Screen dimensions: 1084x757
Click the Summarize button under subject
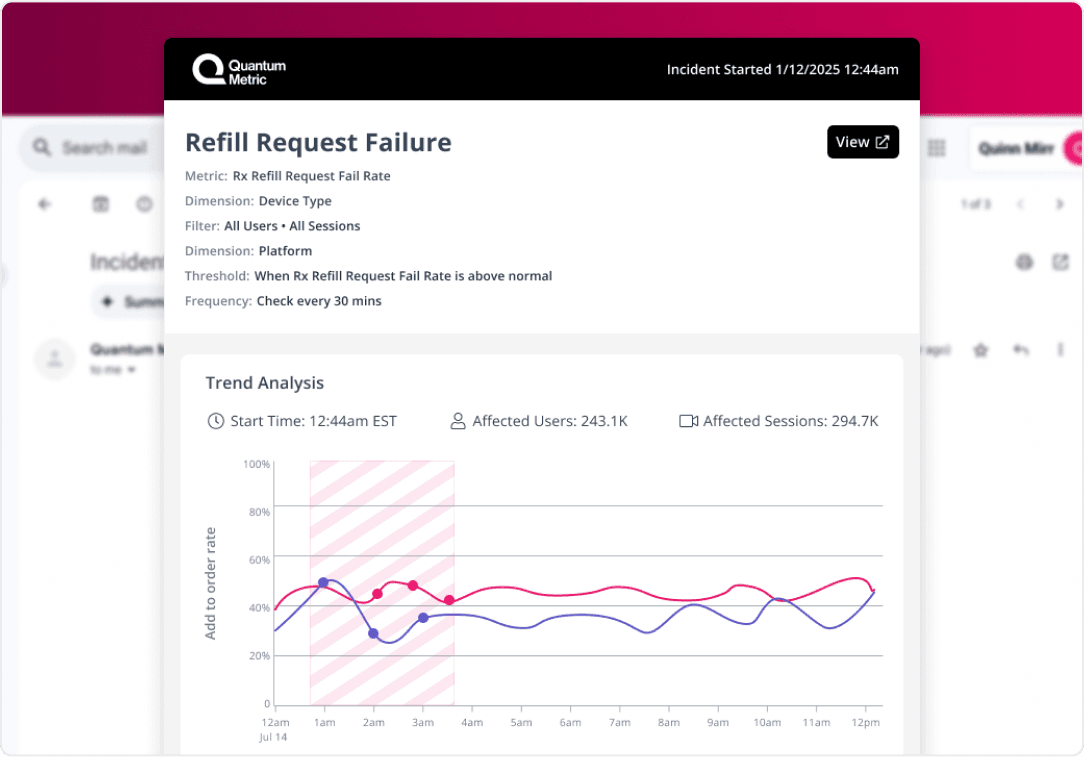[x=128, y=302]
